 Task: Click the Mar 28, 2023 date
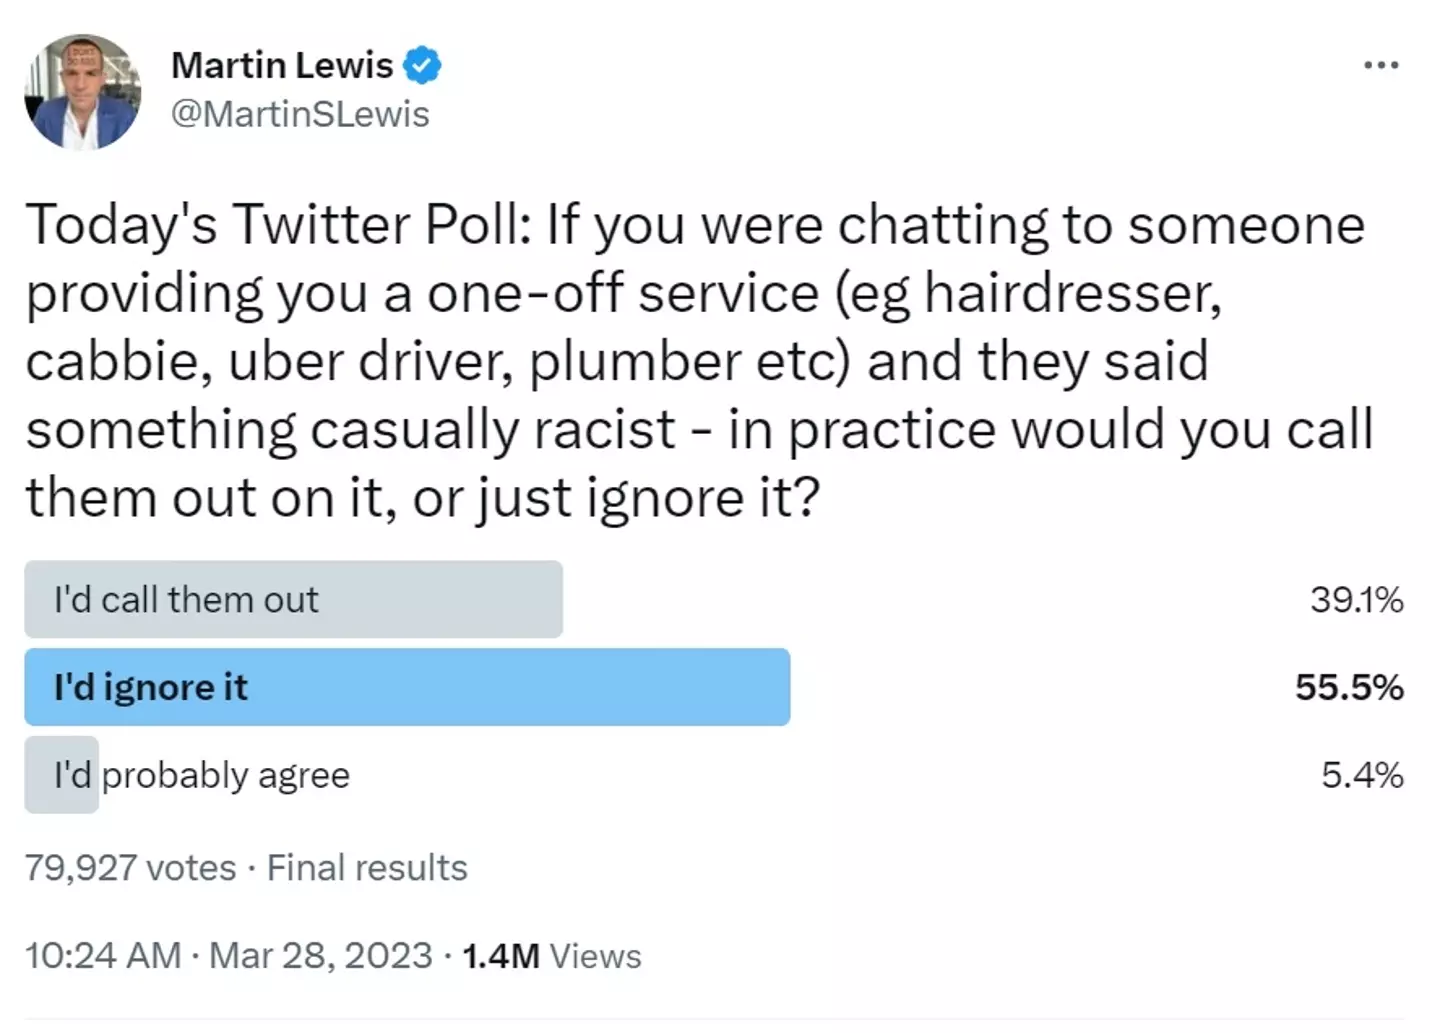point(320,956)
